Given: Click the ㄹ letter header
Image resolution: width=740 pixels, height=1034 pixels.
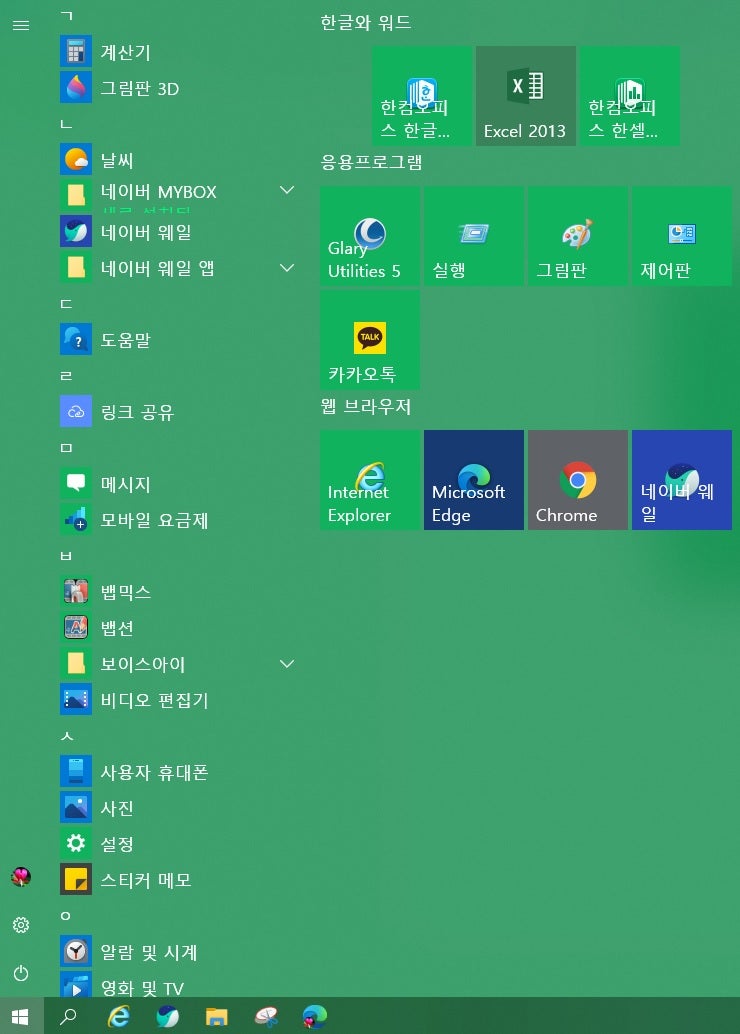Looking at the screenshot, I should [x=66, y=376].
